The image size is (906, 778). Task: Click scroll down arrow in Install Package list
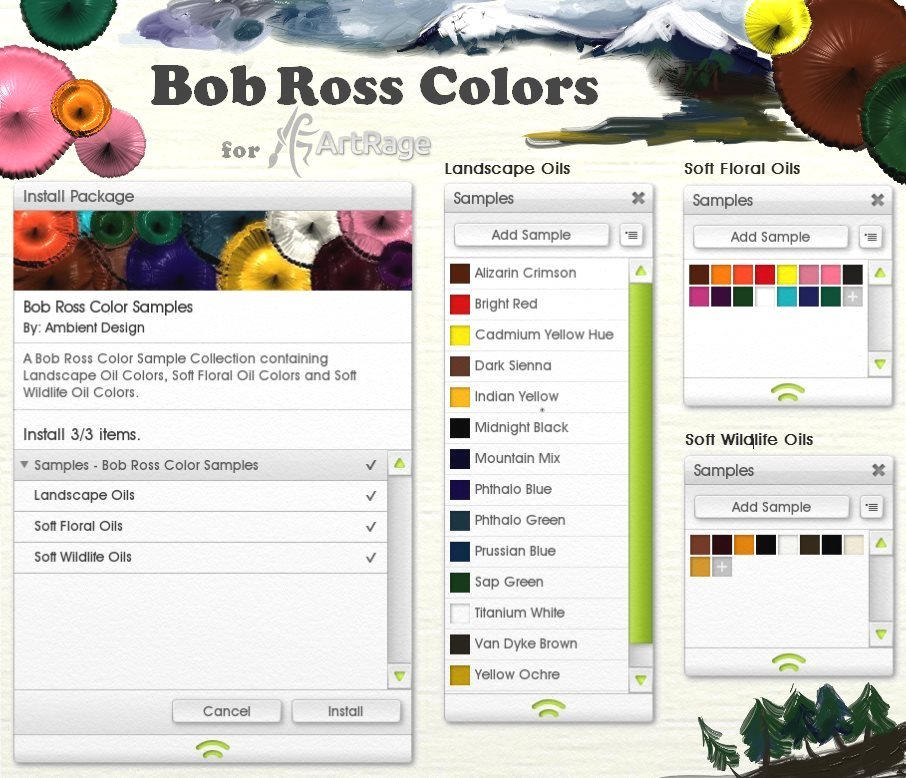pyautogui.click(x=399, y=675)
